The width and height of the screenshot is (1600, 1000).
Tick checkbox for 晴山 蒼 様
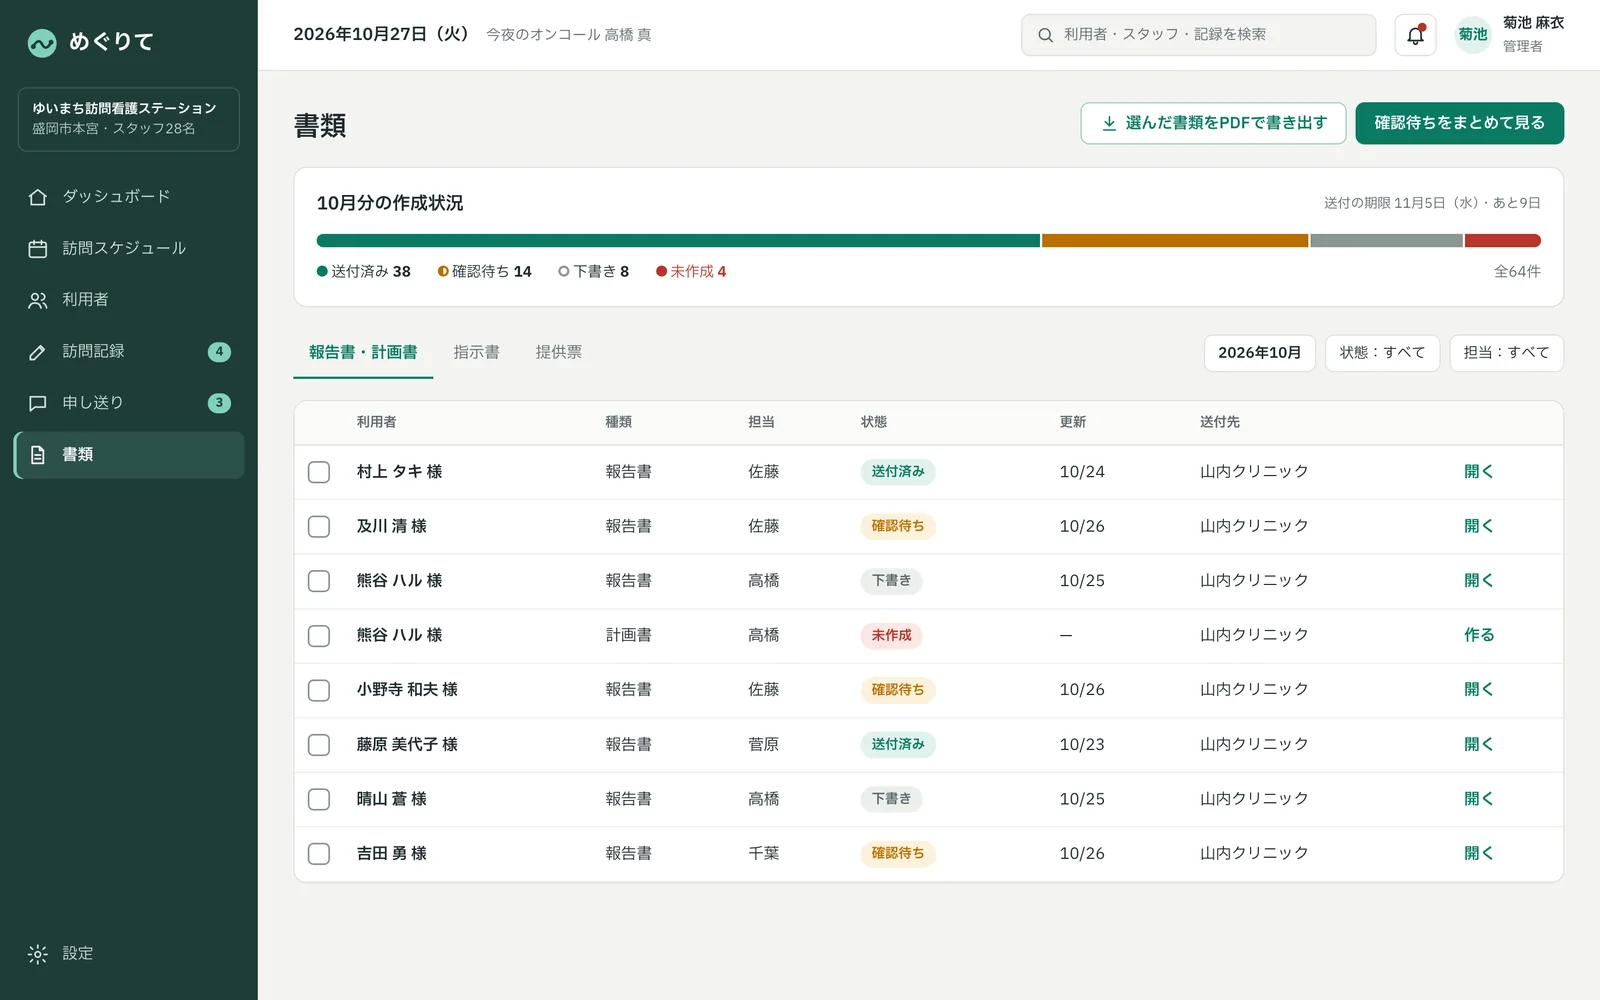319,799
